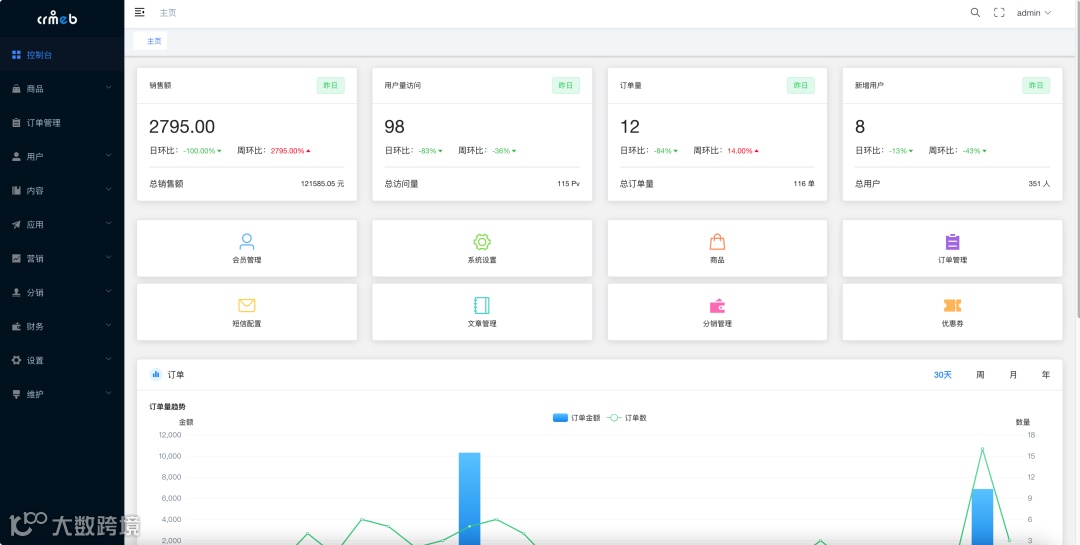This screenshot has height=545, width=1080.
Task: Open 会员管理 shortcut with user icon
Action: coord(247,248)
